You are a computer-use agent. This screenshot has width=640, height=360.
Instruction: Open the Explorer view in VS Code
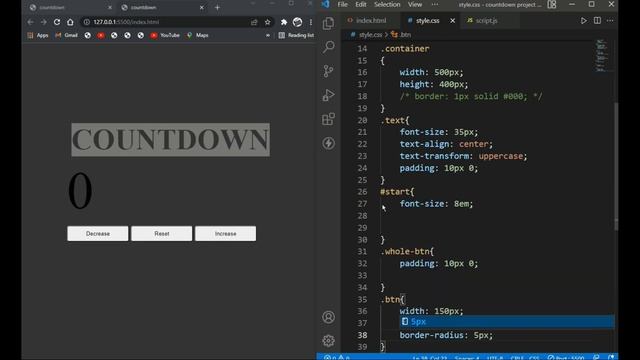coord(329,23)
